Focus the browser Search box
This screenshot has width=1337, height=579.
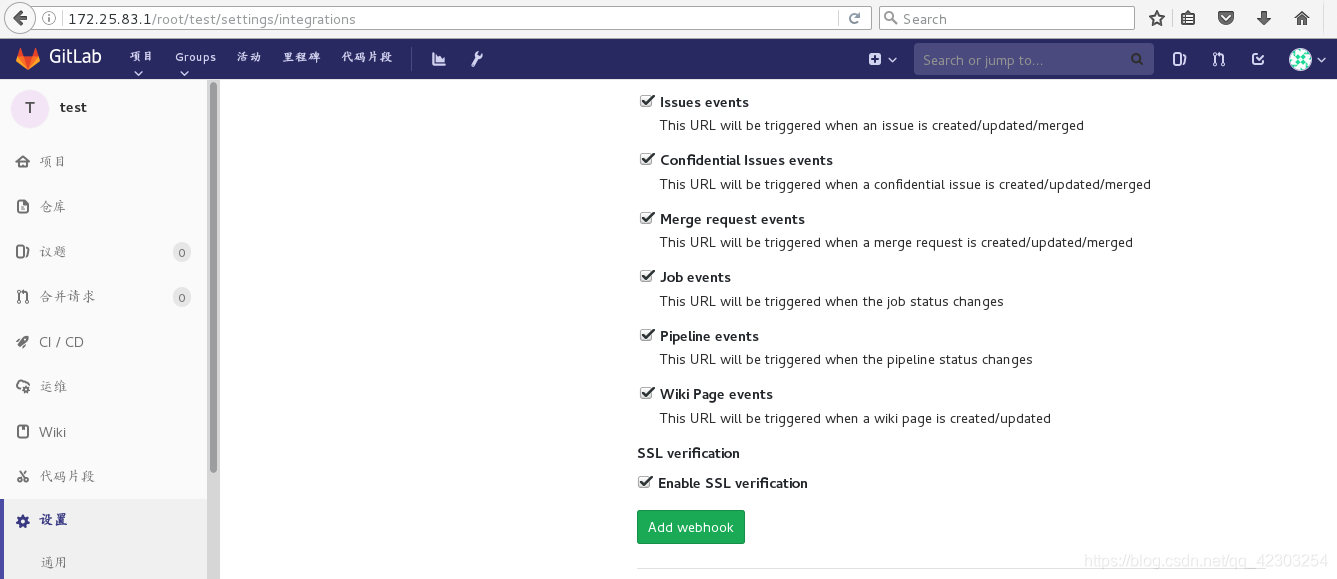(x=1007, y=18)
